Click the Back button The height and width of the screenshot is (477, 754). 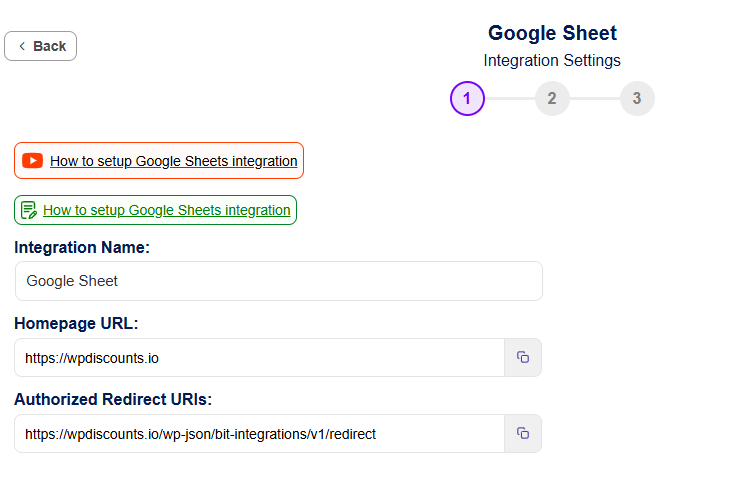pyautogui.click(x=40, y=46)
